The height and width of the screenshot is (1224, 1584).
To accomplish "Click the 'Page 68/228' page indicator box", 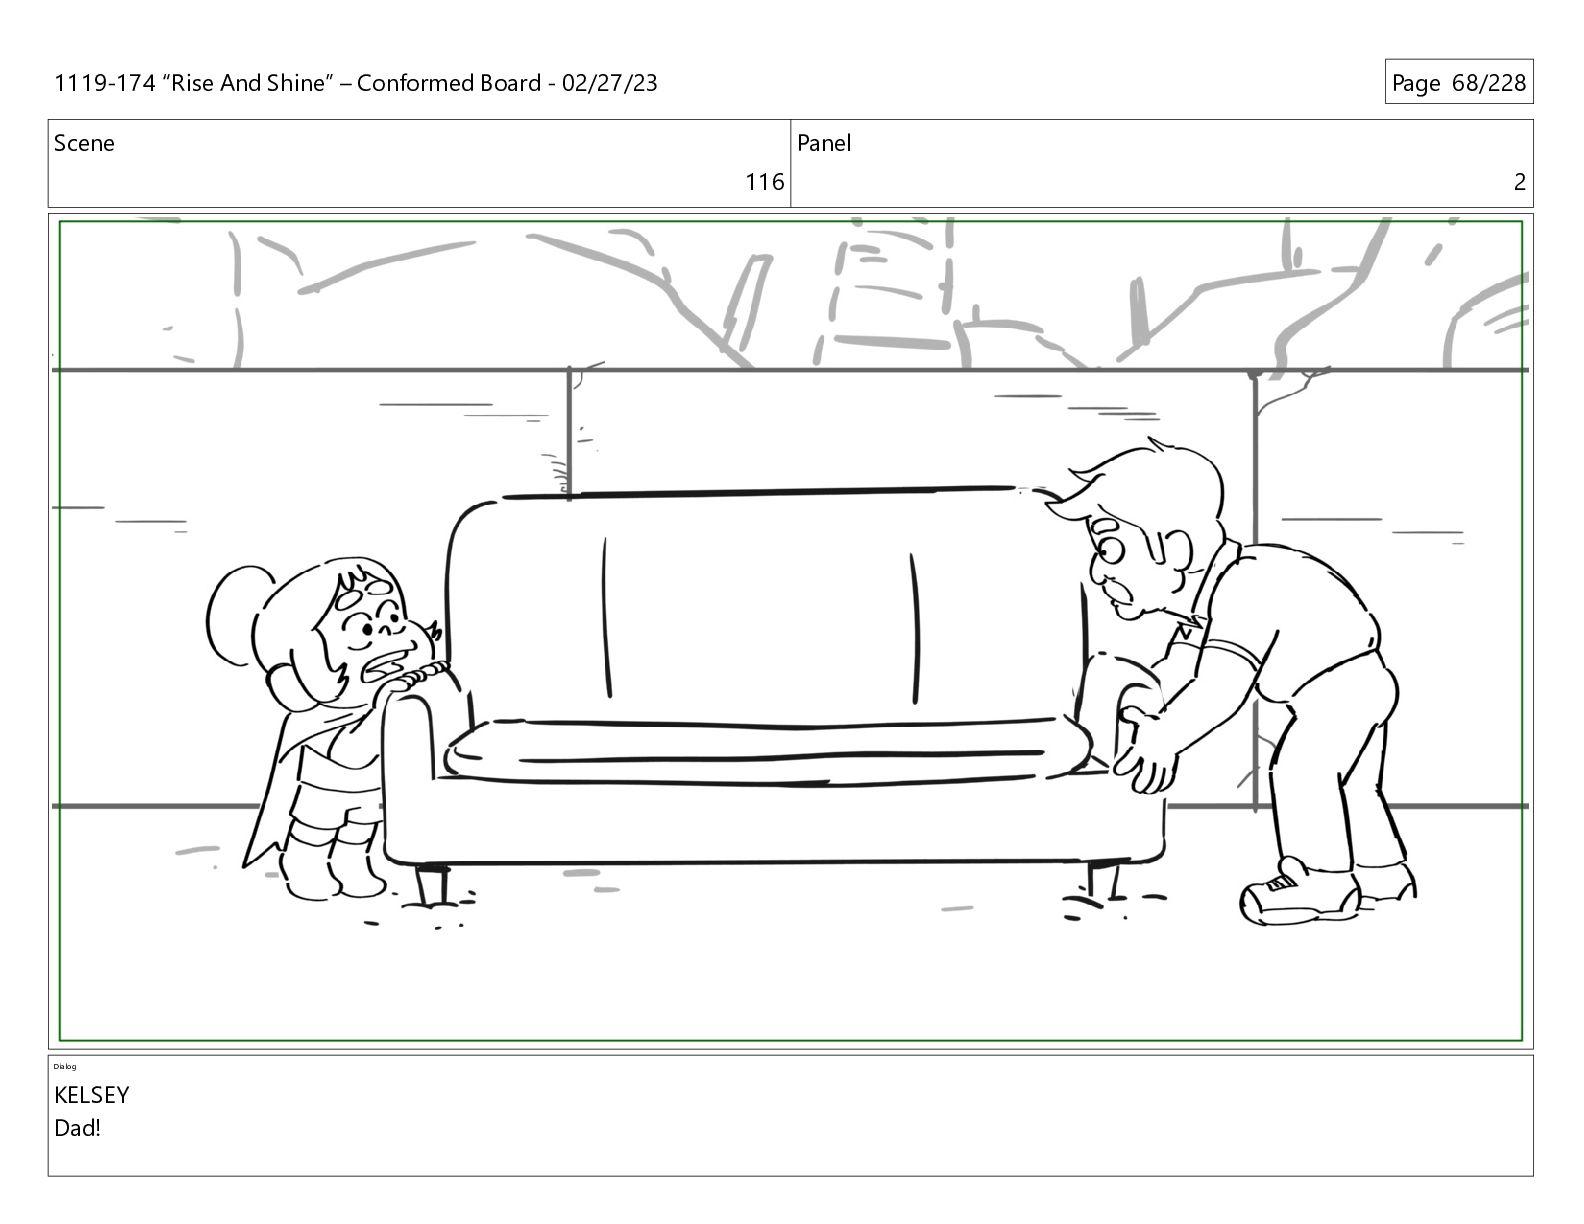I will click(x=1459, y=82).
